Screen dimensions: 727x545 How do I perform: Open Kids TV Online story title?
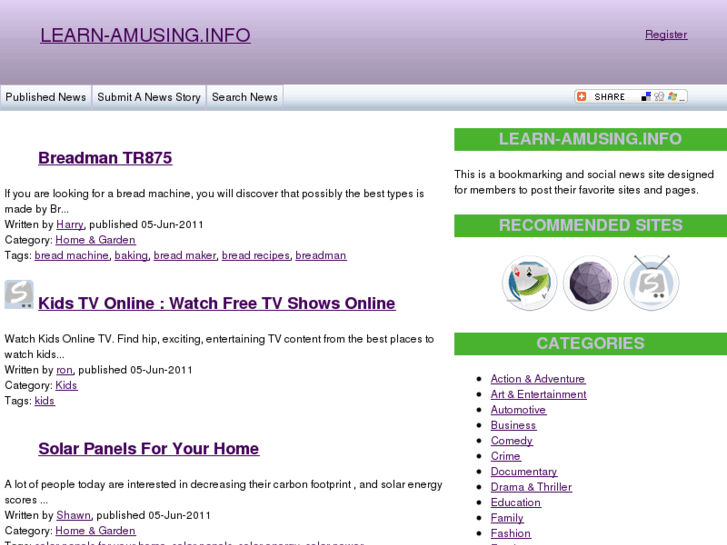217,303
